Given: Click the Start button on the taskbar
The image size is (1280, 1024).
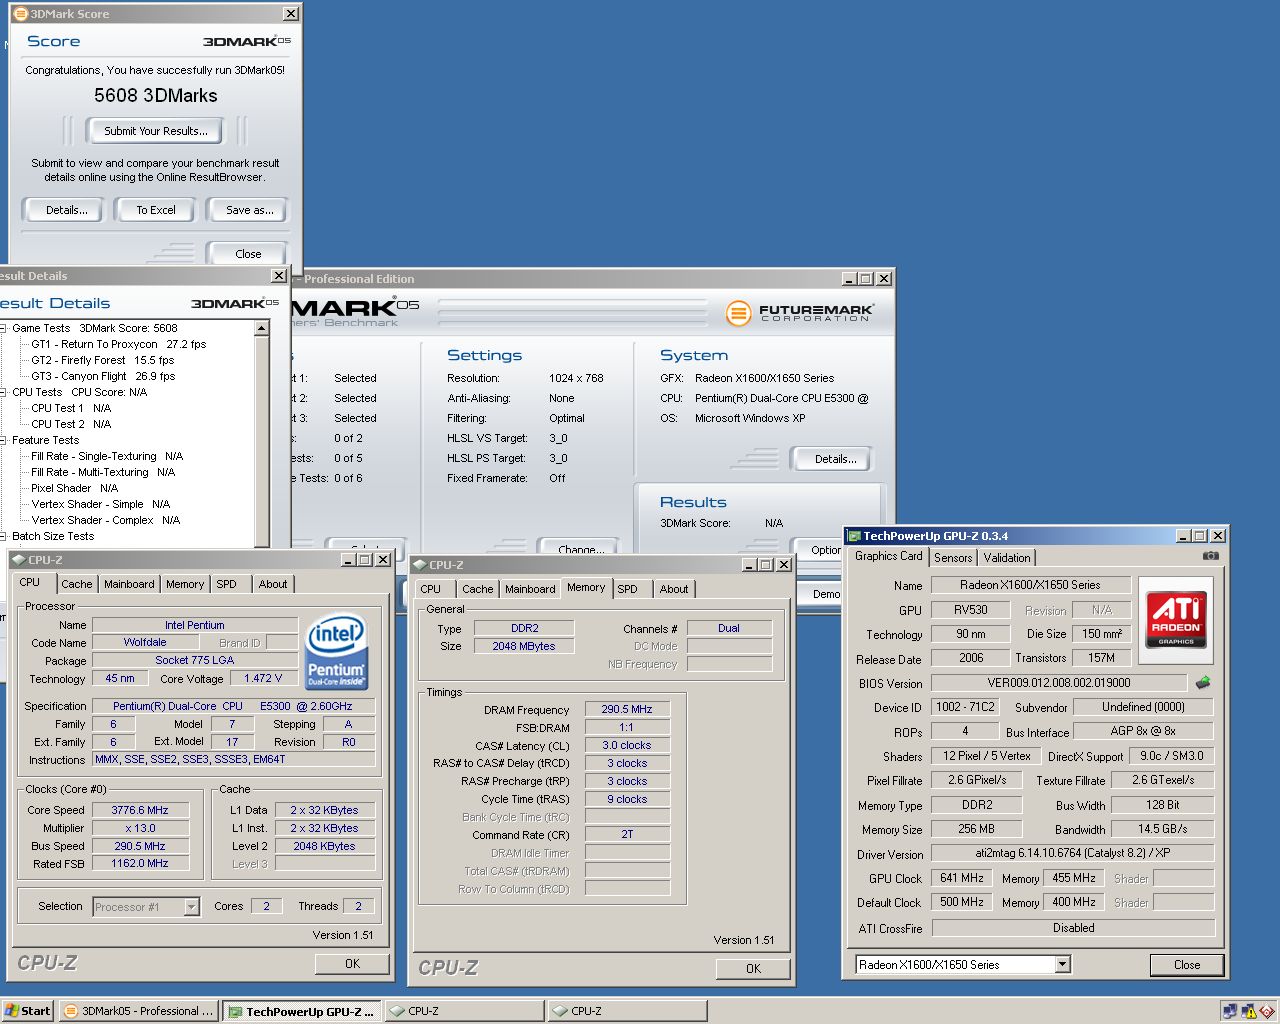Looking at the screenshot, I should [28, 1011].
